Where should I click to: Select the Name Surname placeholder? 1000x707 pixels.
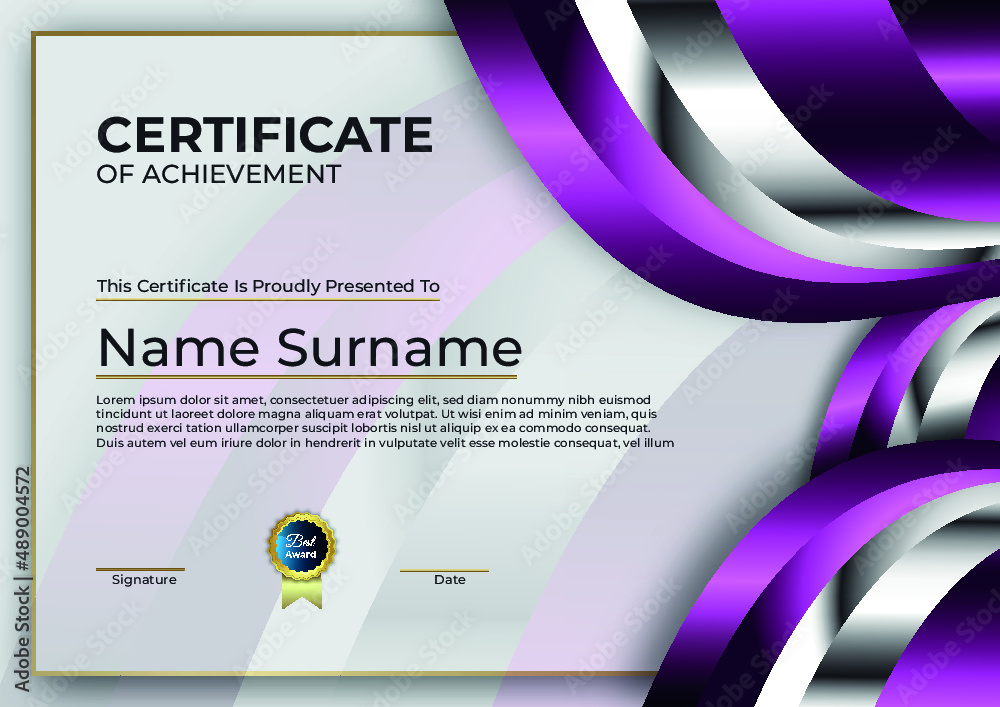(310, 347)
